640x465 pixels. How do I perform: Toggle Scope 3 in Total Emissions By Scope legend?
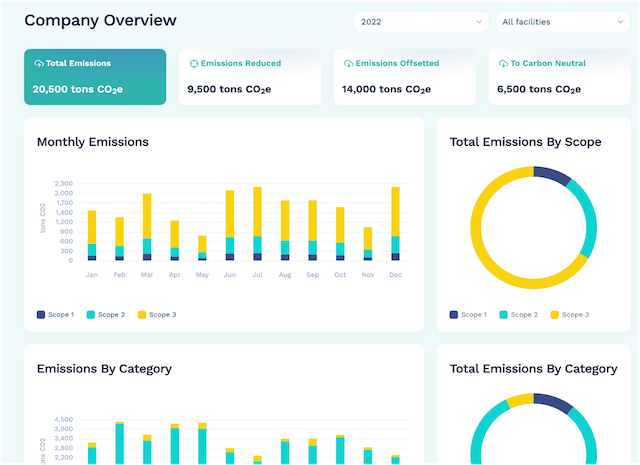tap(570, 314)
